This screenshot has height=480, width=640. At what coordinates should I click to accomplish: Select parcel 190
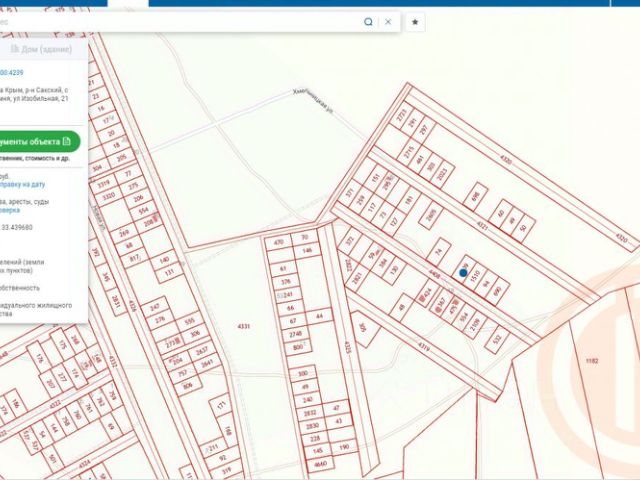344,447
